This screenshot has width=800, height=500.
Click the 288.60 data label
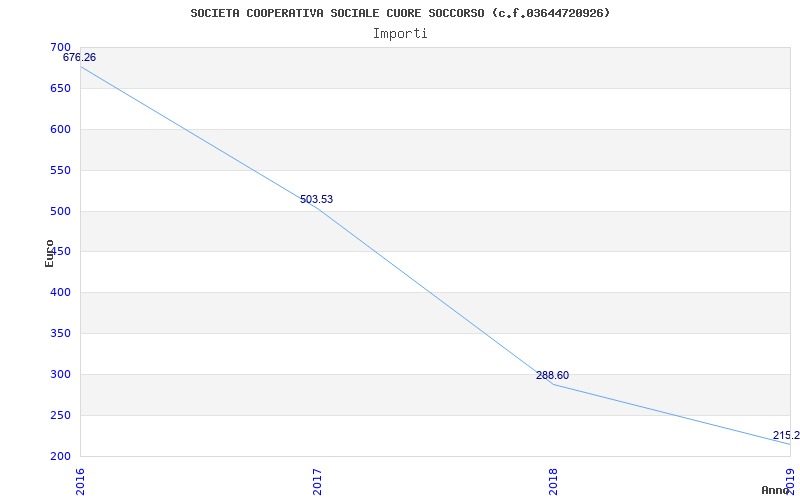pos(553,376)
